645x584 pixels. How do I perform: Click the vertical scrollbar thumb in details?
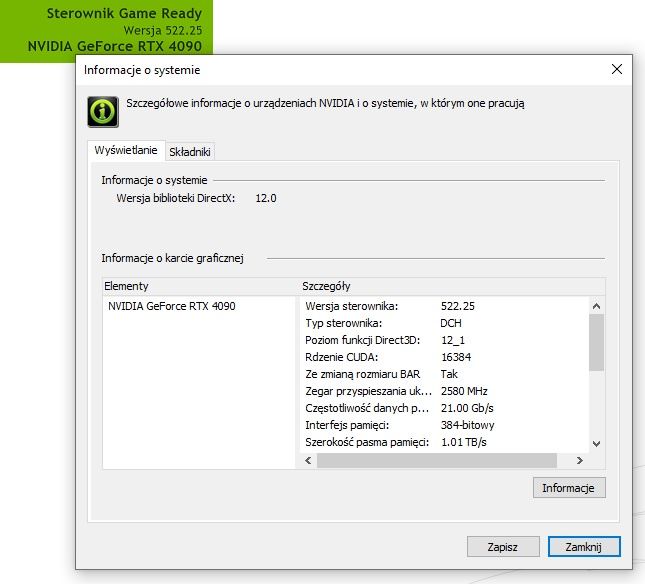(x=596, y=343)
